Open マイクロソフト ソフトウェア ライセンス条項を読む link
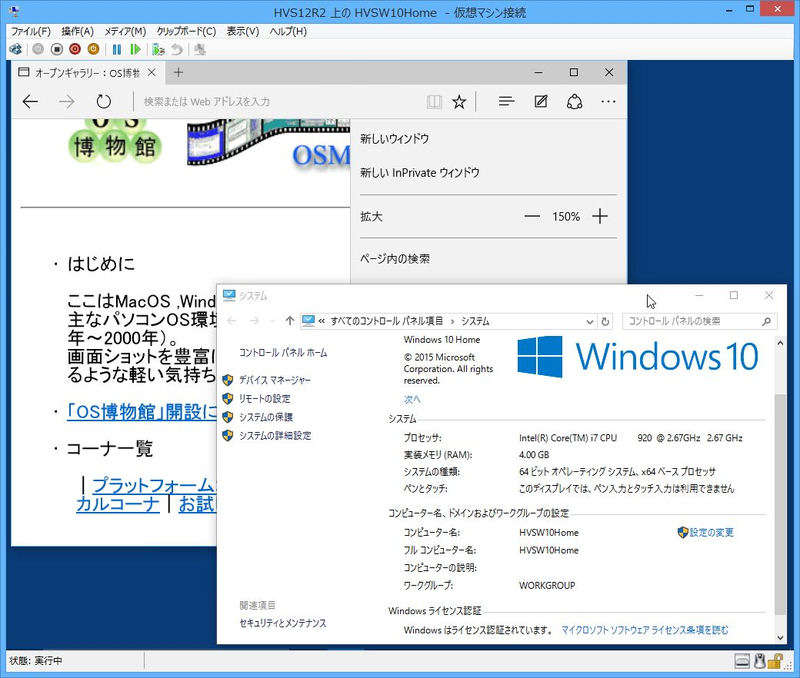800x678 pixels. tap(645, 630)
